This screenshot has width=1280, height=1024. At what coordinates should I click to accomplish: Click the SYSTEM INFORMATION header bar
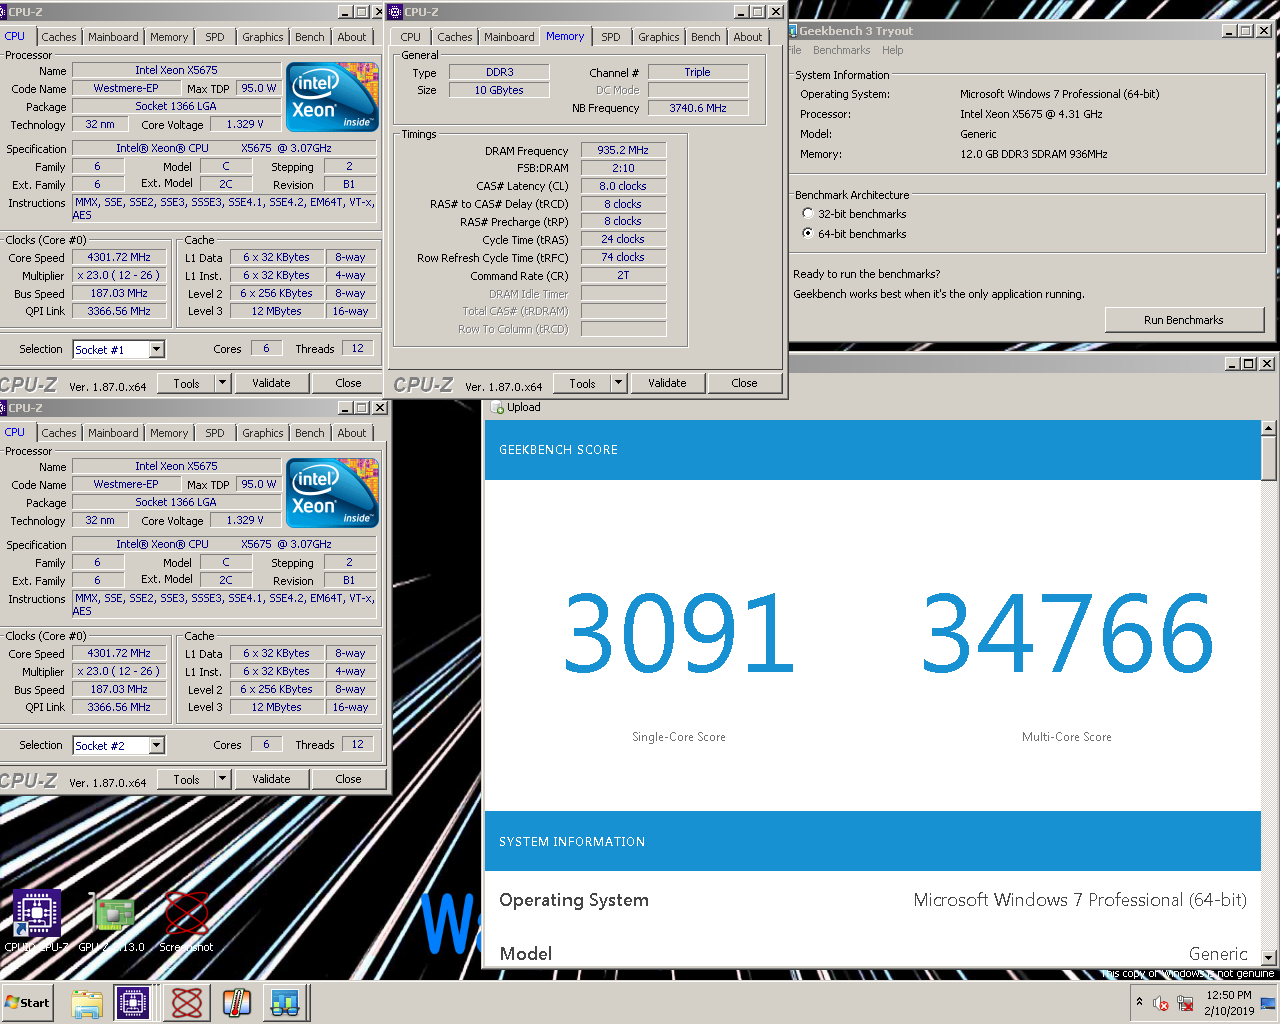873,841
